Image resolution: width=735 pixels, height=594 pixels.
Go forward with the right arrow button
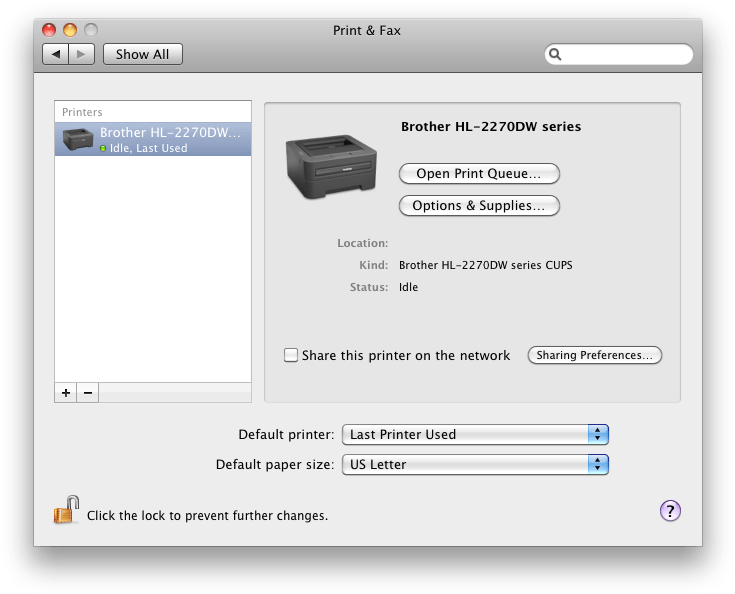[x=81, y=54]
